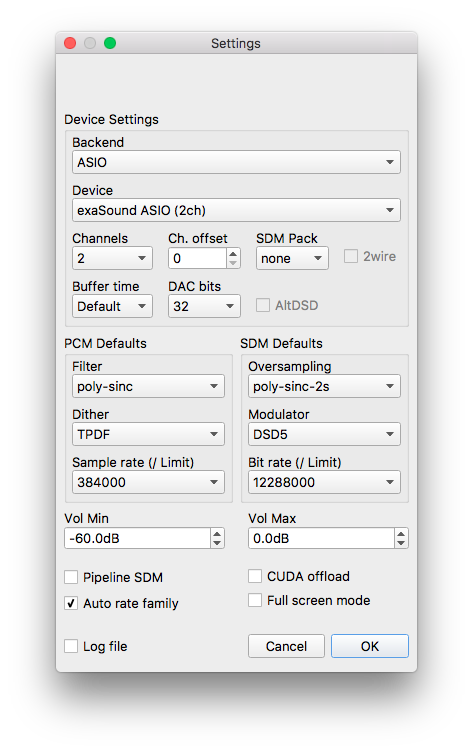The height and width of the screenshot is (752, 473).
Task: Open the Dither dropdown showing TPDF
Action: 148,434
